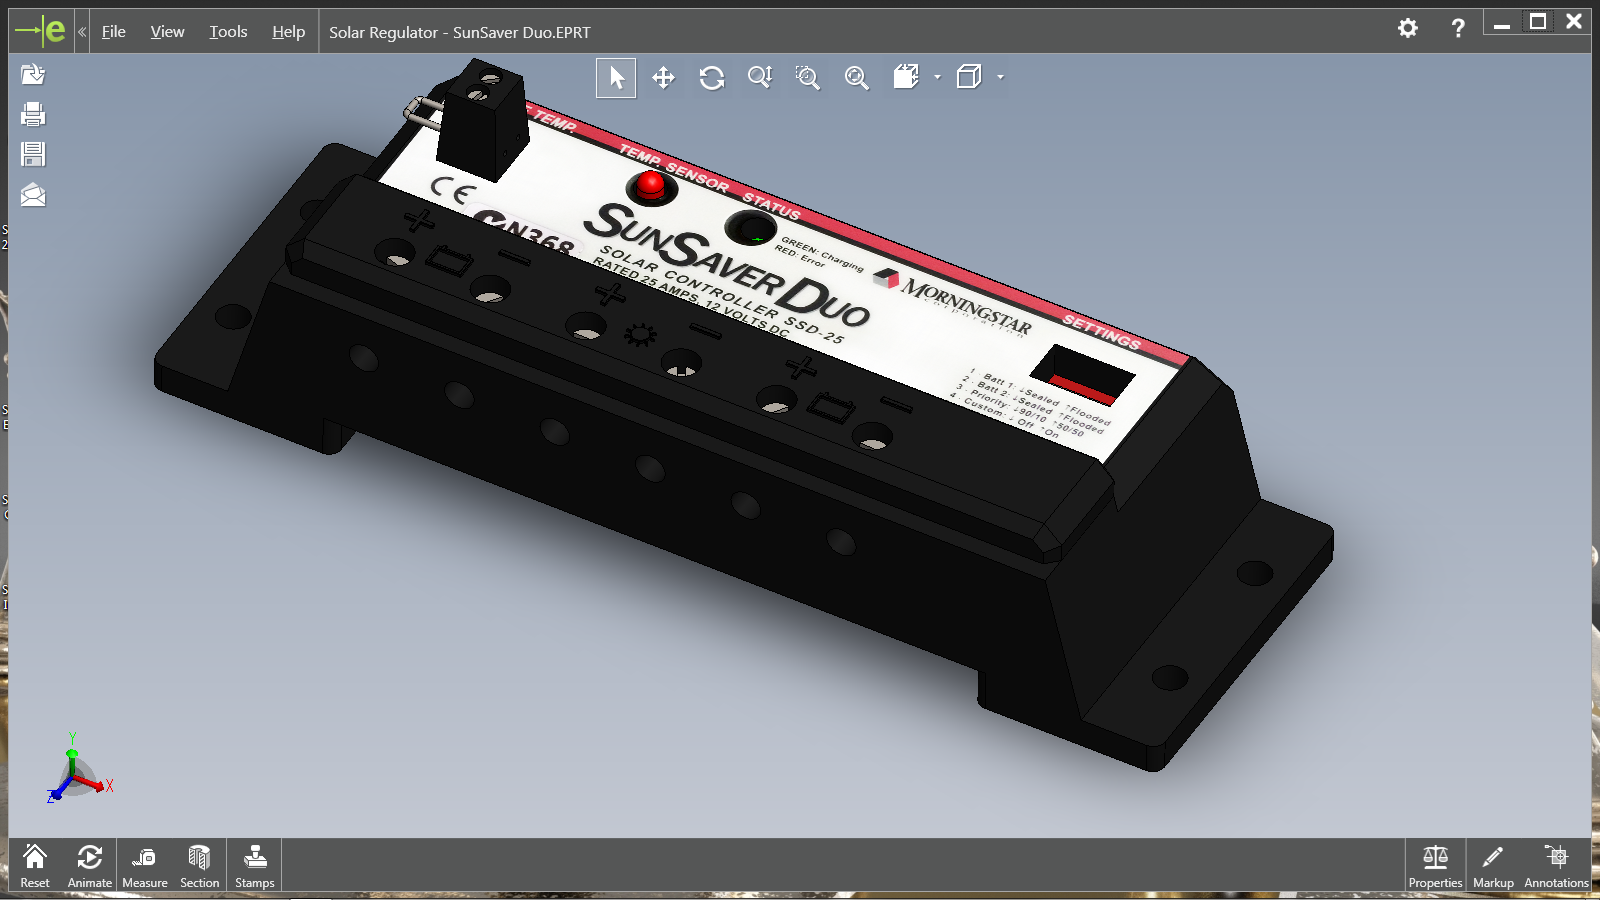The image size is (1600, 900).
Task: Click the Print icon in left sidebar
Action: click(x=33, y=115)
